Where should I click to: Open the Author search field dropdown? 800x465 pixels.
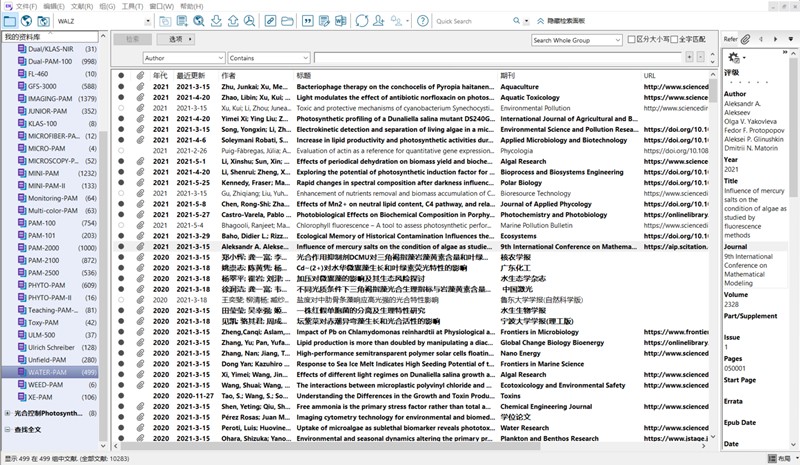(183, 58)
